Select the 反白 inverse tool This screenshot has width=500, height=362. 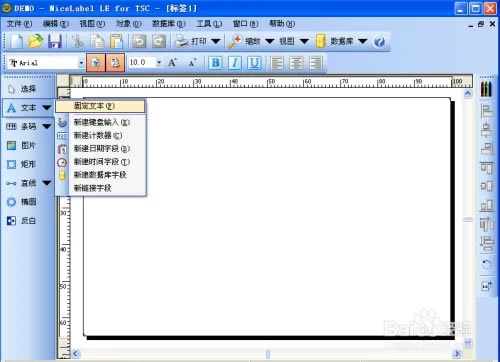click(x=21, y=220)
